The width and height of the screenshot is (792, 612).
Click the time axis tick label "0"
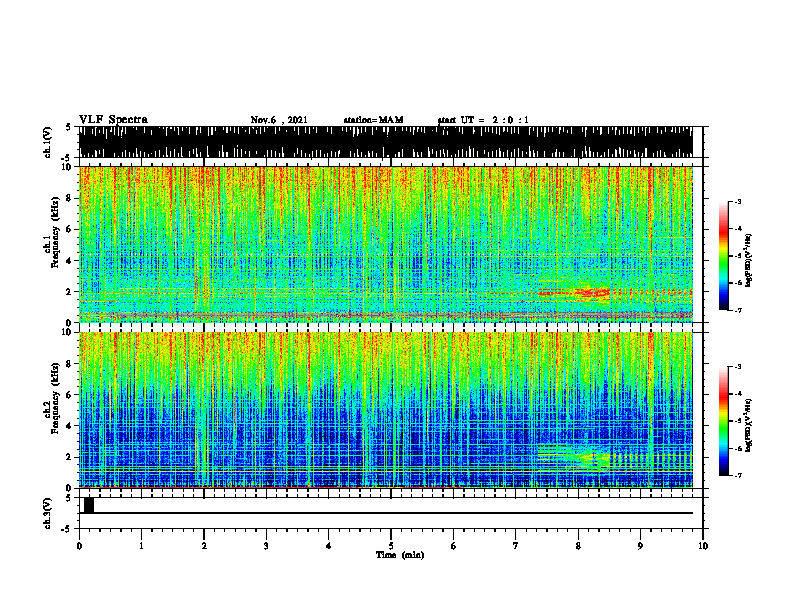[x=79, y=546]
